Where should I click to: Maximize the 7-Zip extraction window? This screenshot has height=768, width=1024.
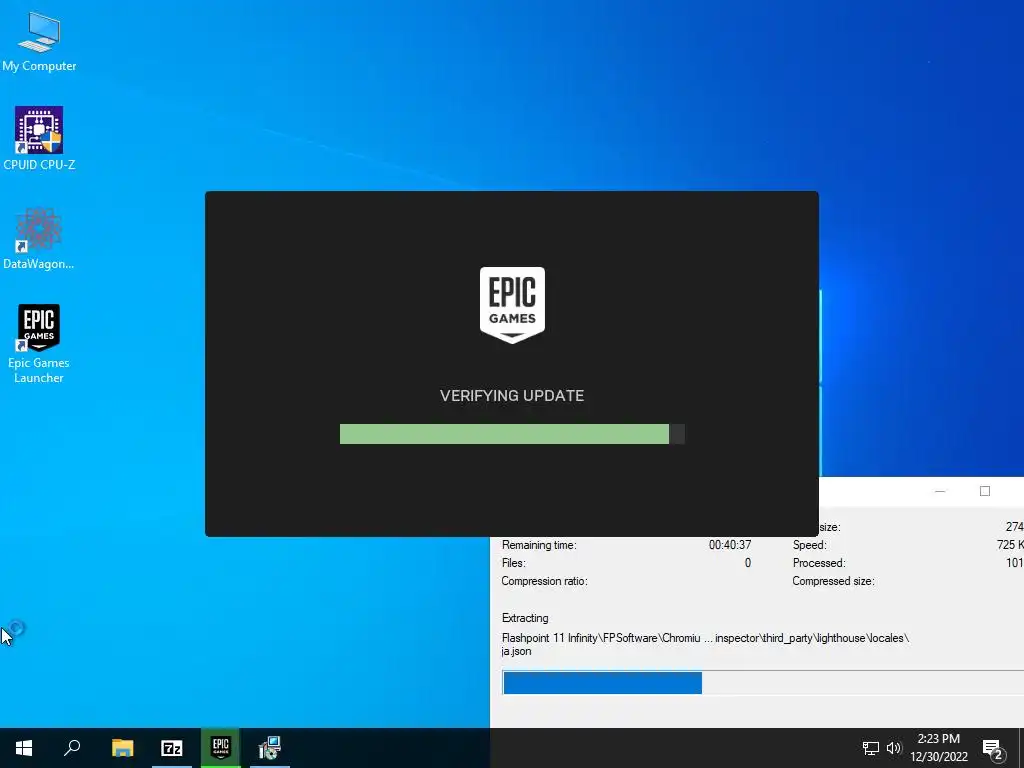(985, 491)
